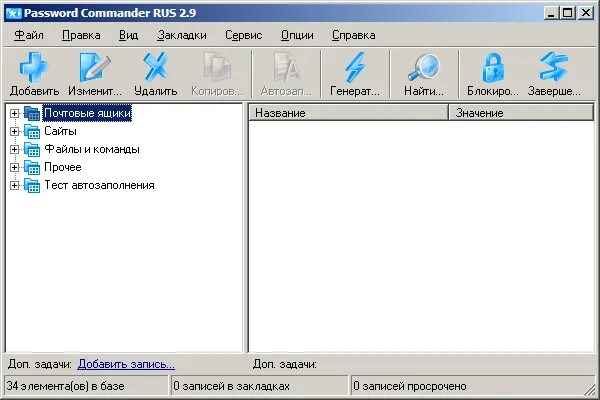The height and width of the screenshot is (400, 600).
Task: Click the Найти magnifier search icon
Action: tap(424, 67)
